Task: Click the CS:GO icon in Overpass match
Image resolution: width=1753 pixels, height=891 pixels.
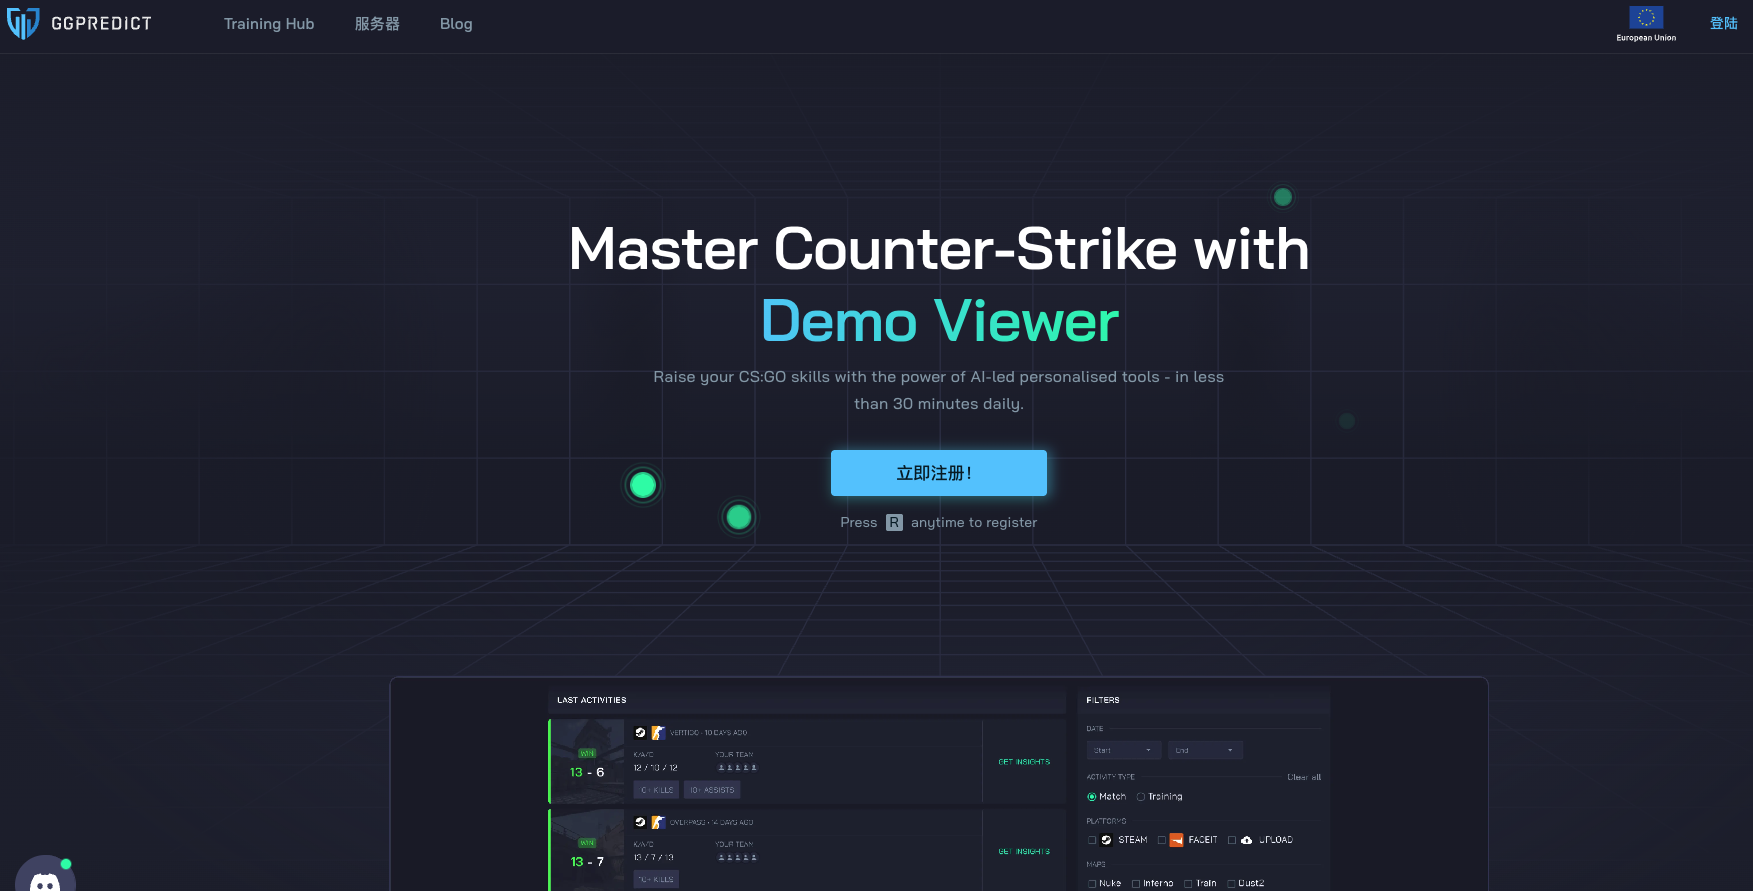Action: (x=658, y=822)
